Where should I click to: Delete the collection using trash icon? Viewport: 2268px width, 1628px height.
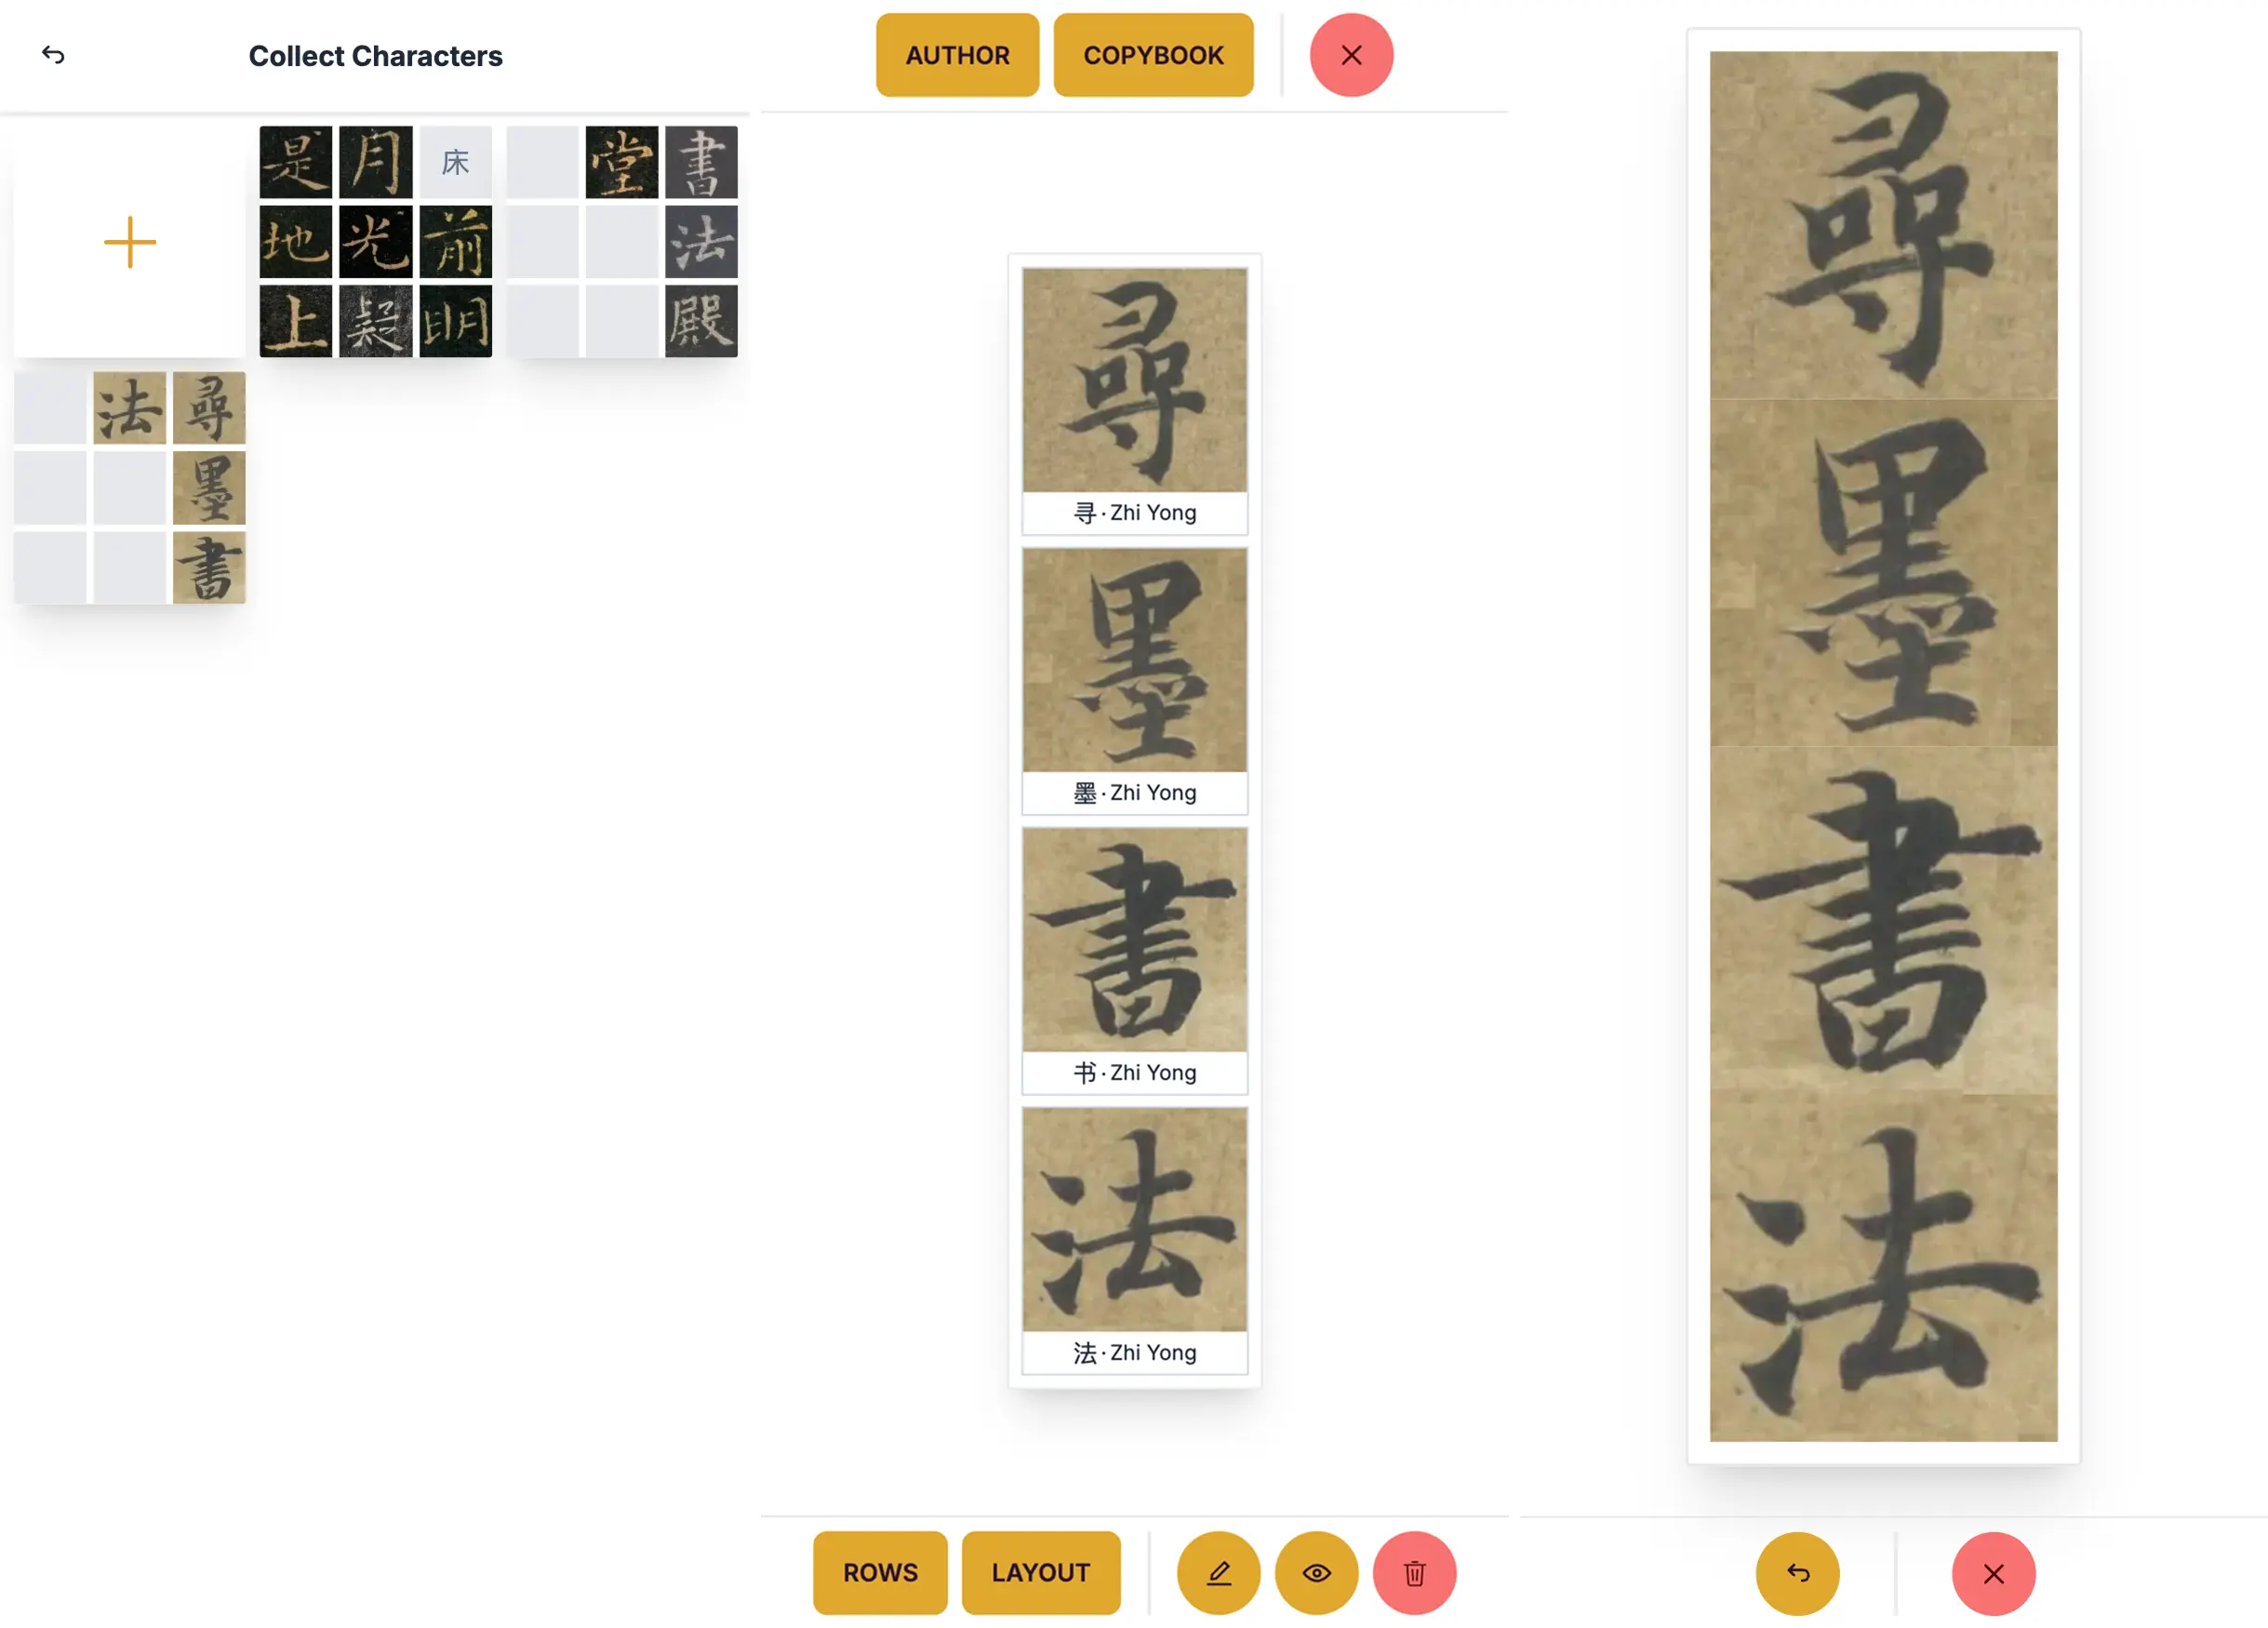[x=1414, y=1572]
